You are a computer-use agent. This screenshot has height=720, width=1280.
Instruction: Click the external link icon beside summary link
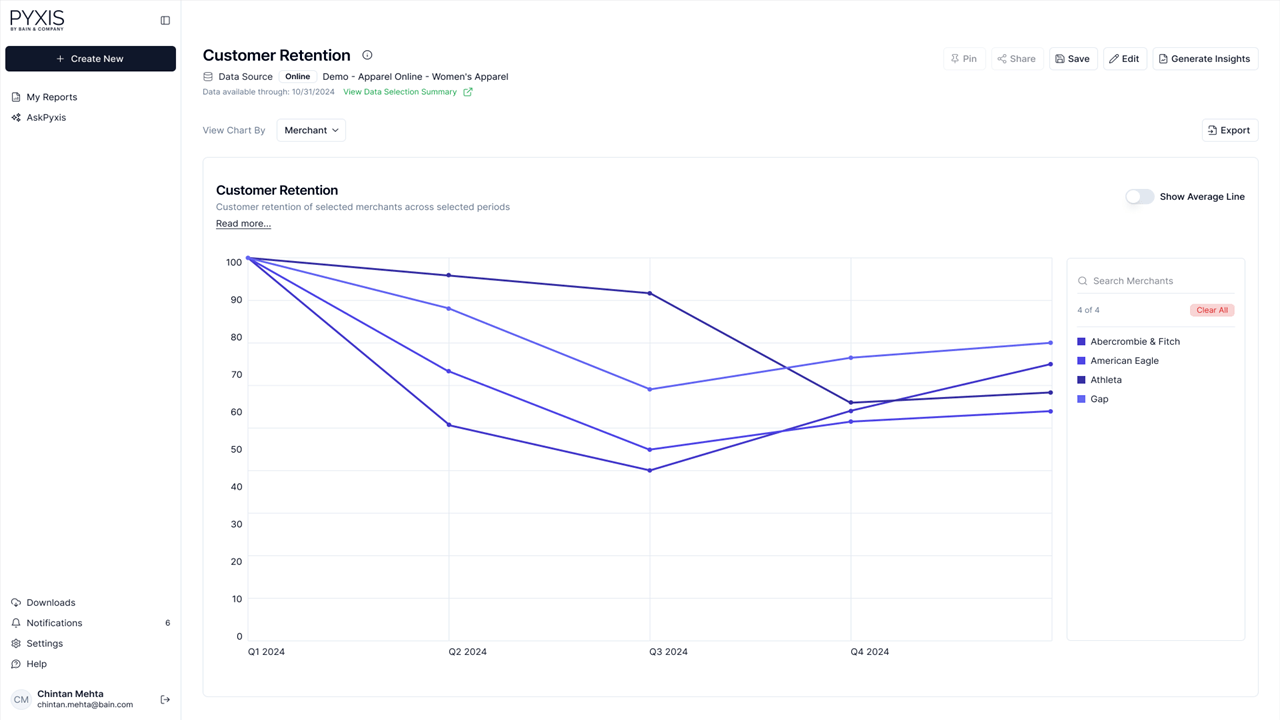pos(468,92)
